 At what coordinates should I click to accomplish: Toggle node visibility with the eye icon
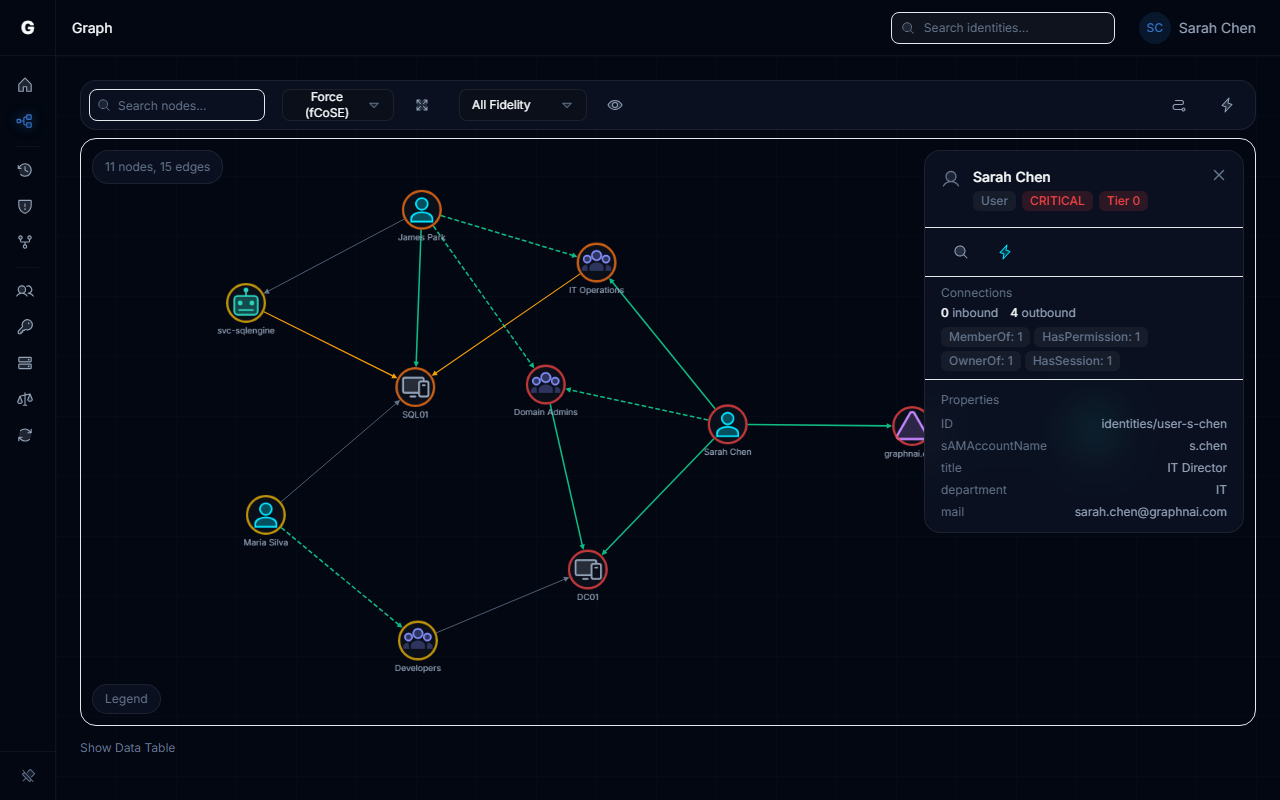[615, 104]
